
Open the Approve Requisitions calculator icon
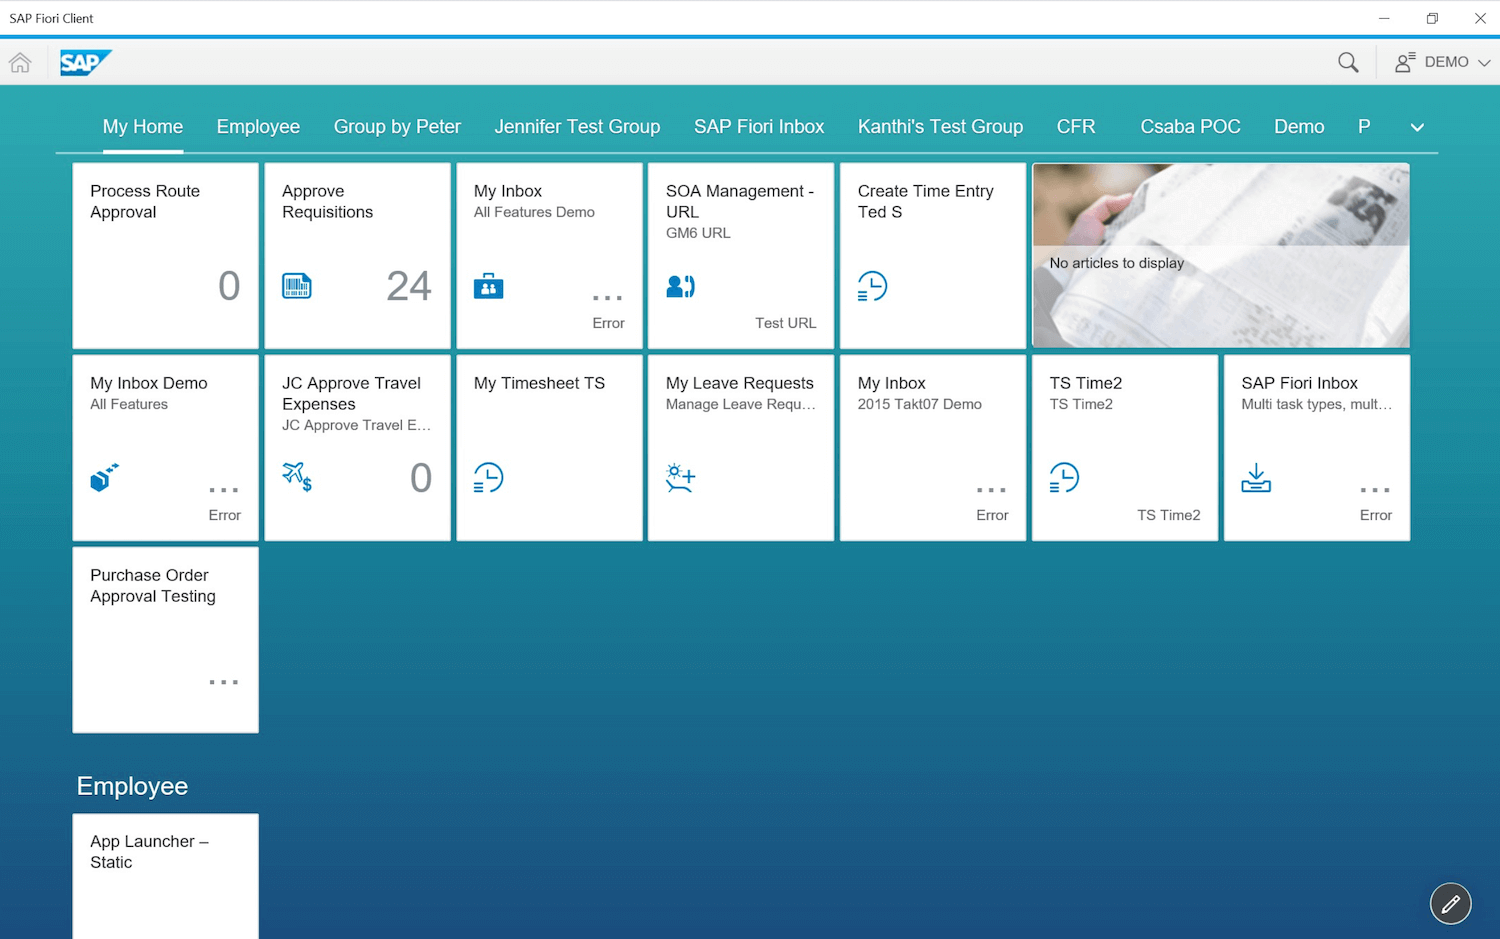click(x=296, y=286)
